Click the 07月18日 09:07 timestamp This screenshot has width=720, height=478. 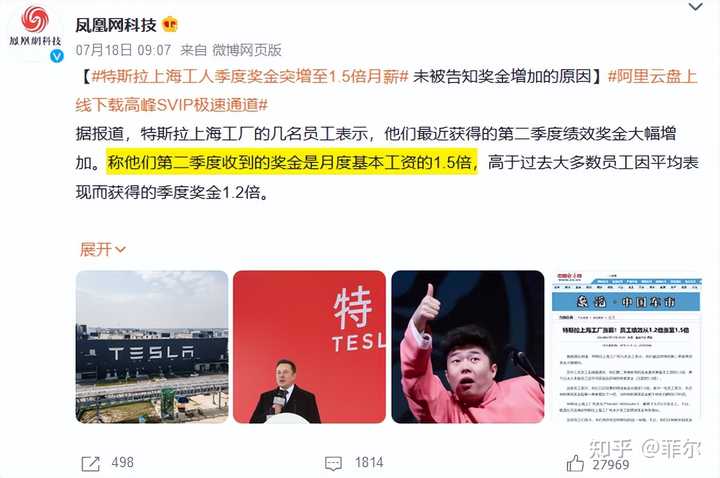(123, 50)
